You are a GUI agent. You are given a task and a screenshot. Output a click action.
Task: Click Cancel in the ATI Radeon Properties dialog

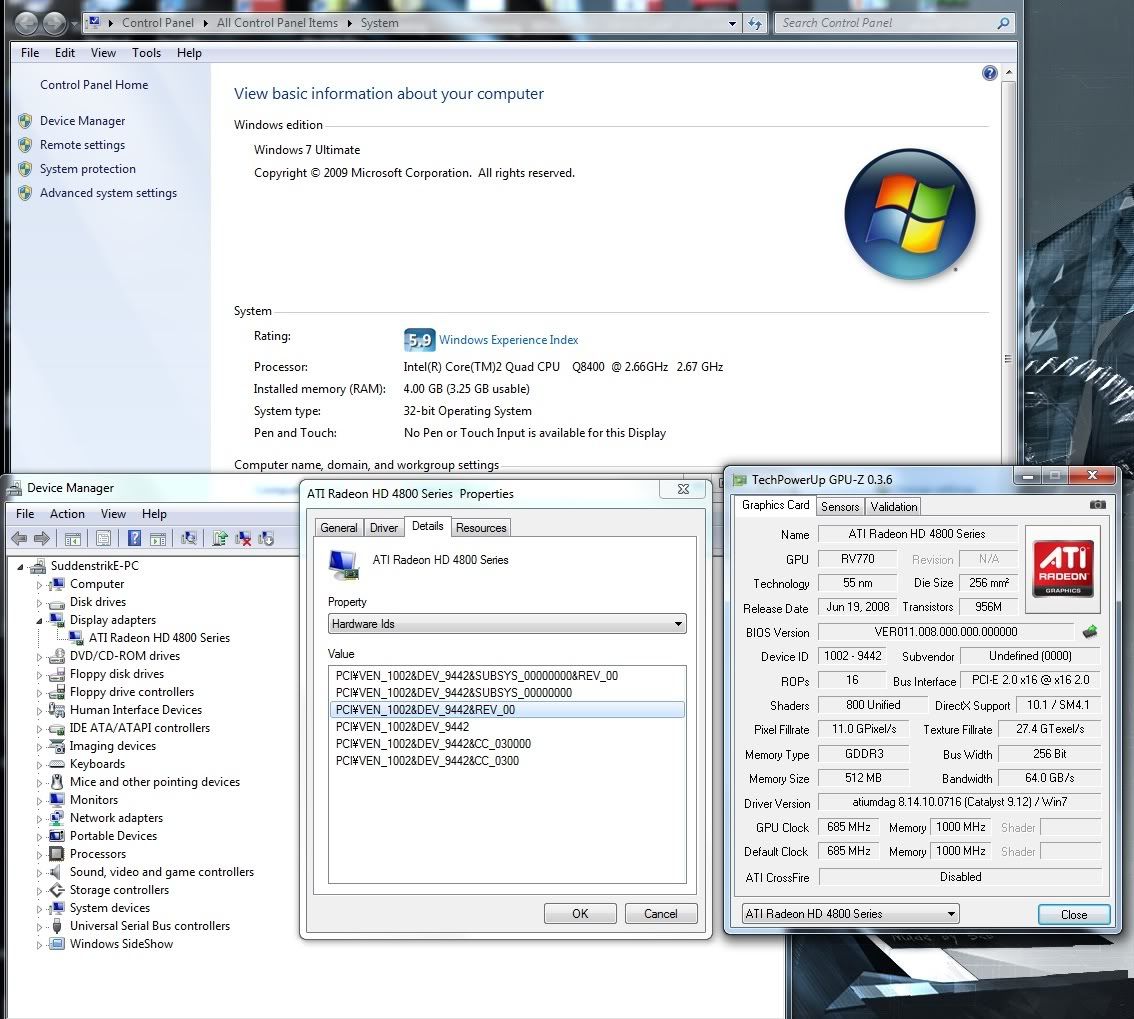pyautogui.click(x=661, y=913)
